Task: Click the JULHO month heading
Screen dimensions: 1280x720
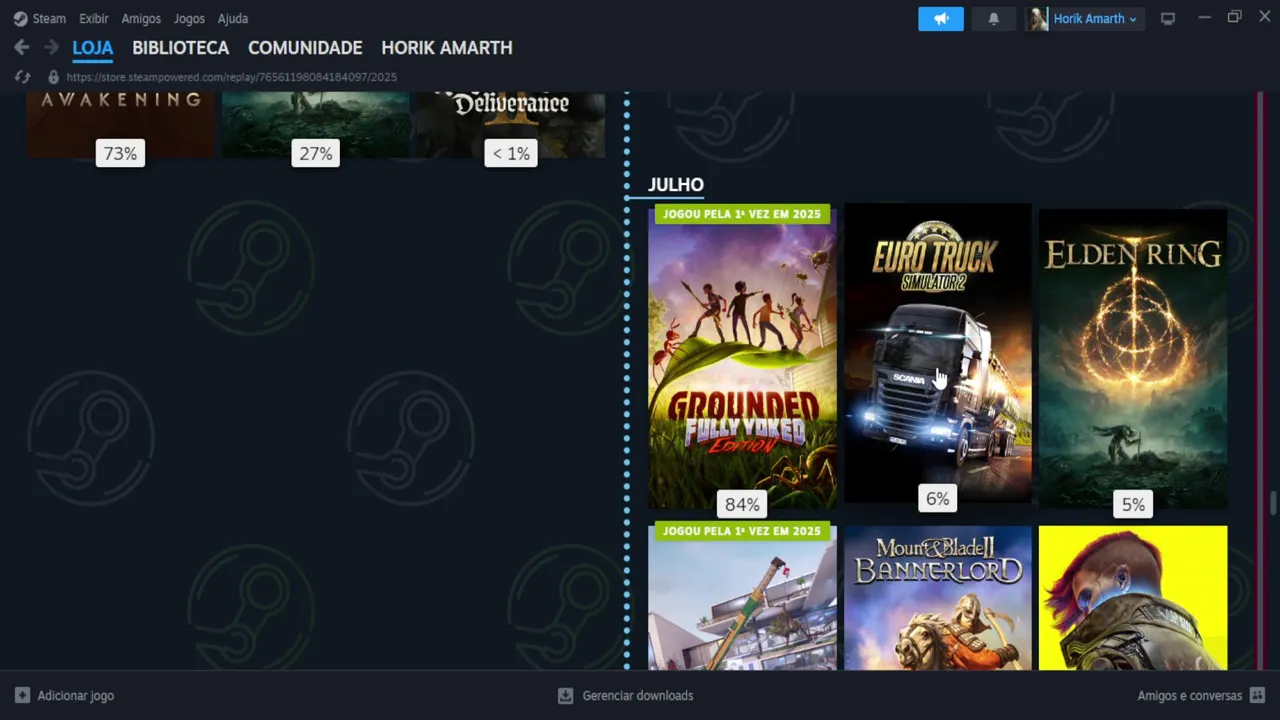Action: point(676,185)
